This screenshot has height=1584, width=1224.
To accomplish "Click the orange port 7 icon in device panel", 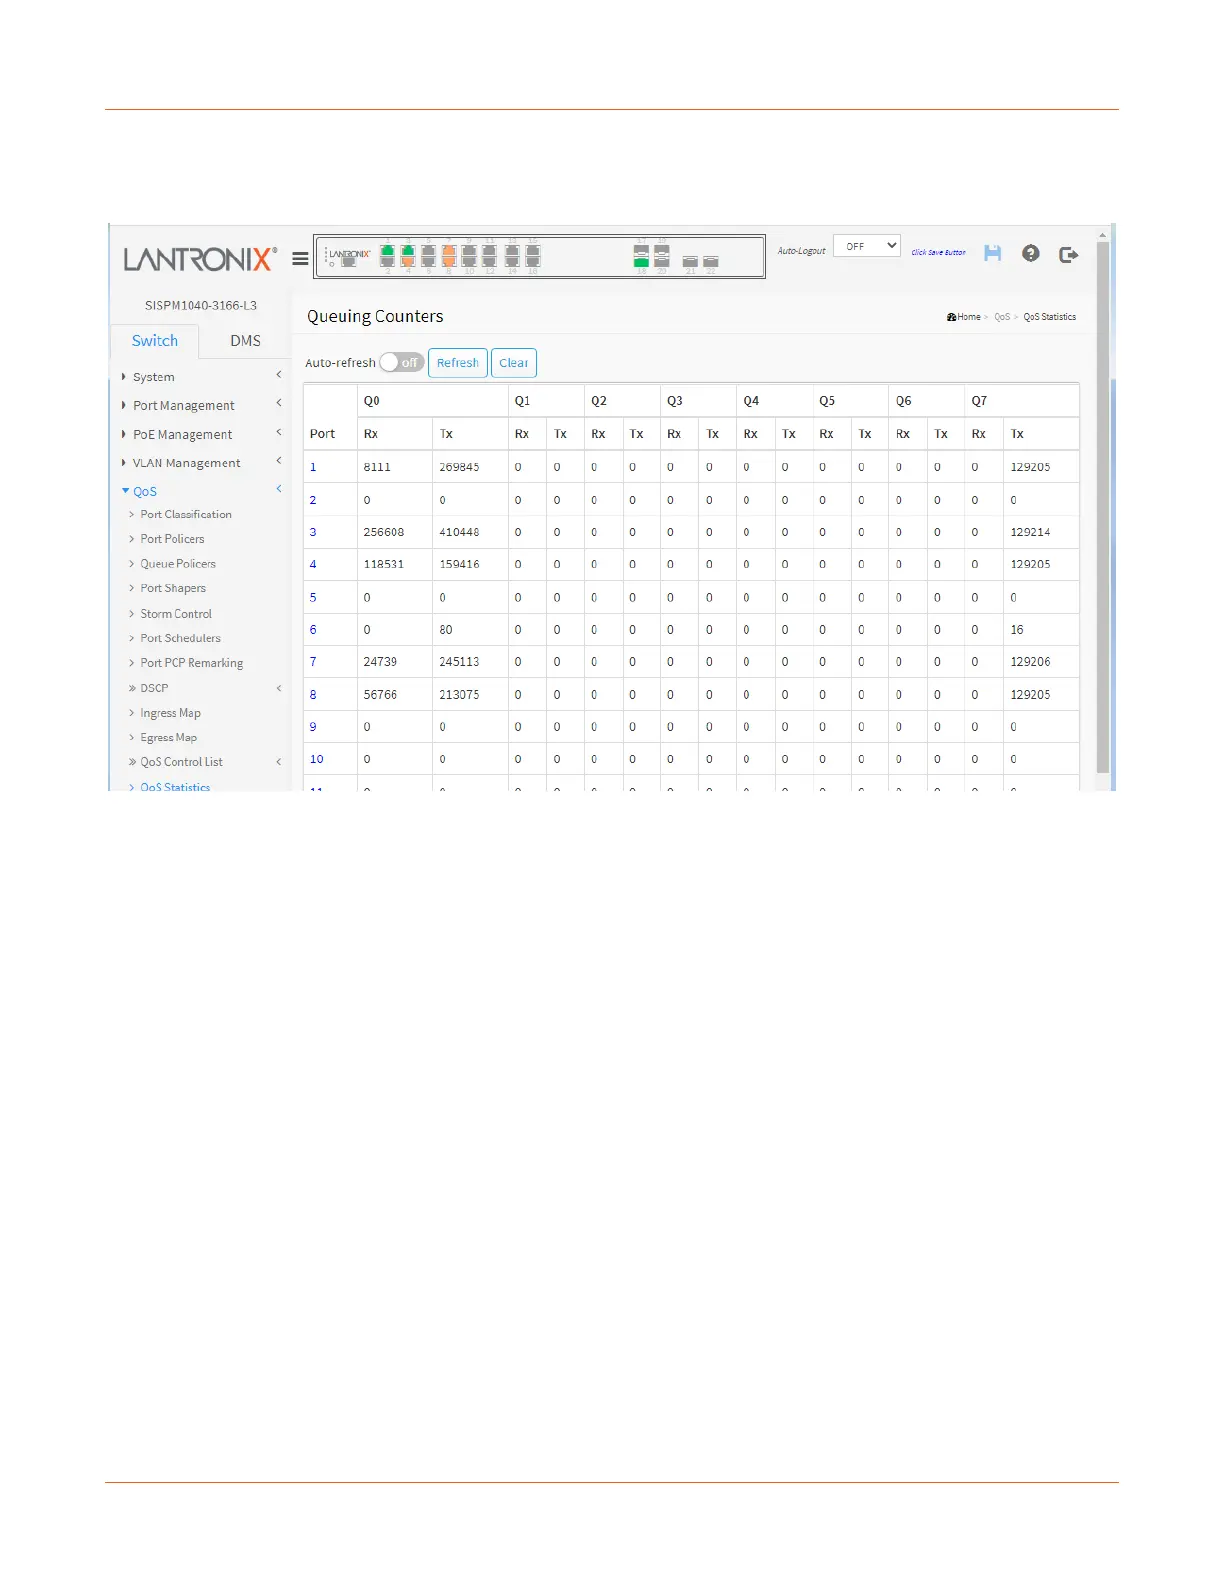I will coord(449,251).
